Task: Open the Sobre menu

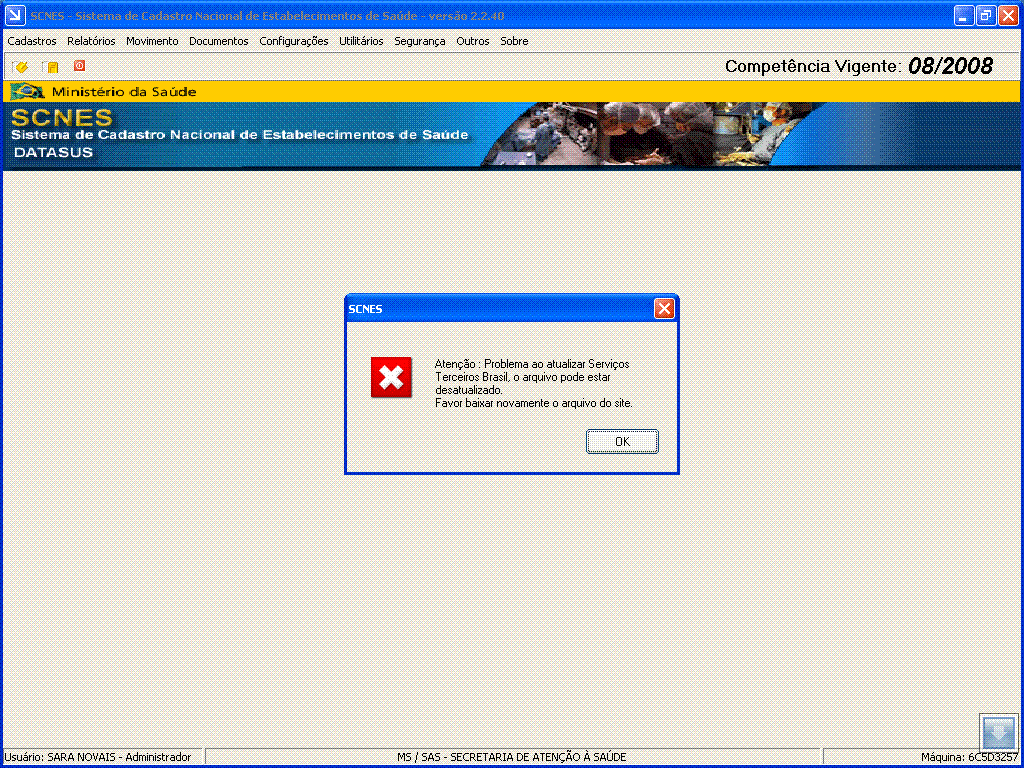Action: 513,41
